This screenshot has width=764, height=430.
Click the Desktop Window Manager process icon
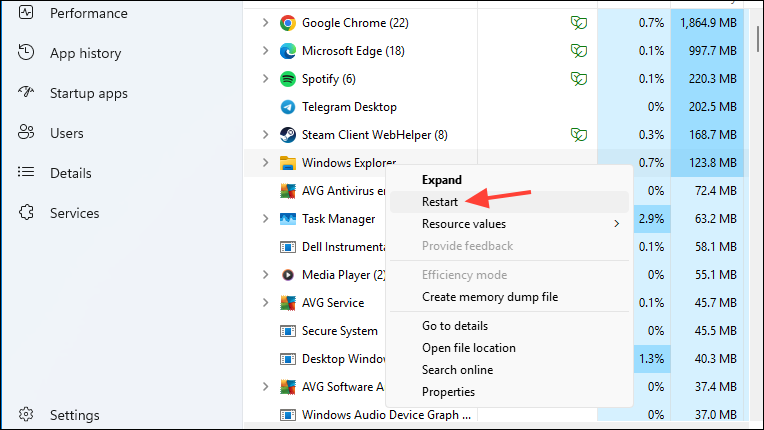287,359
